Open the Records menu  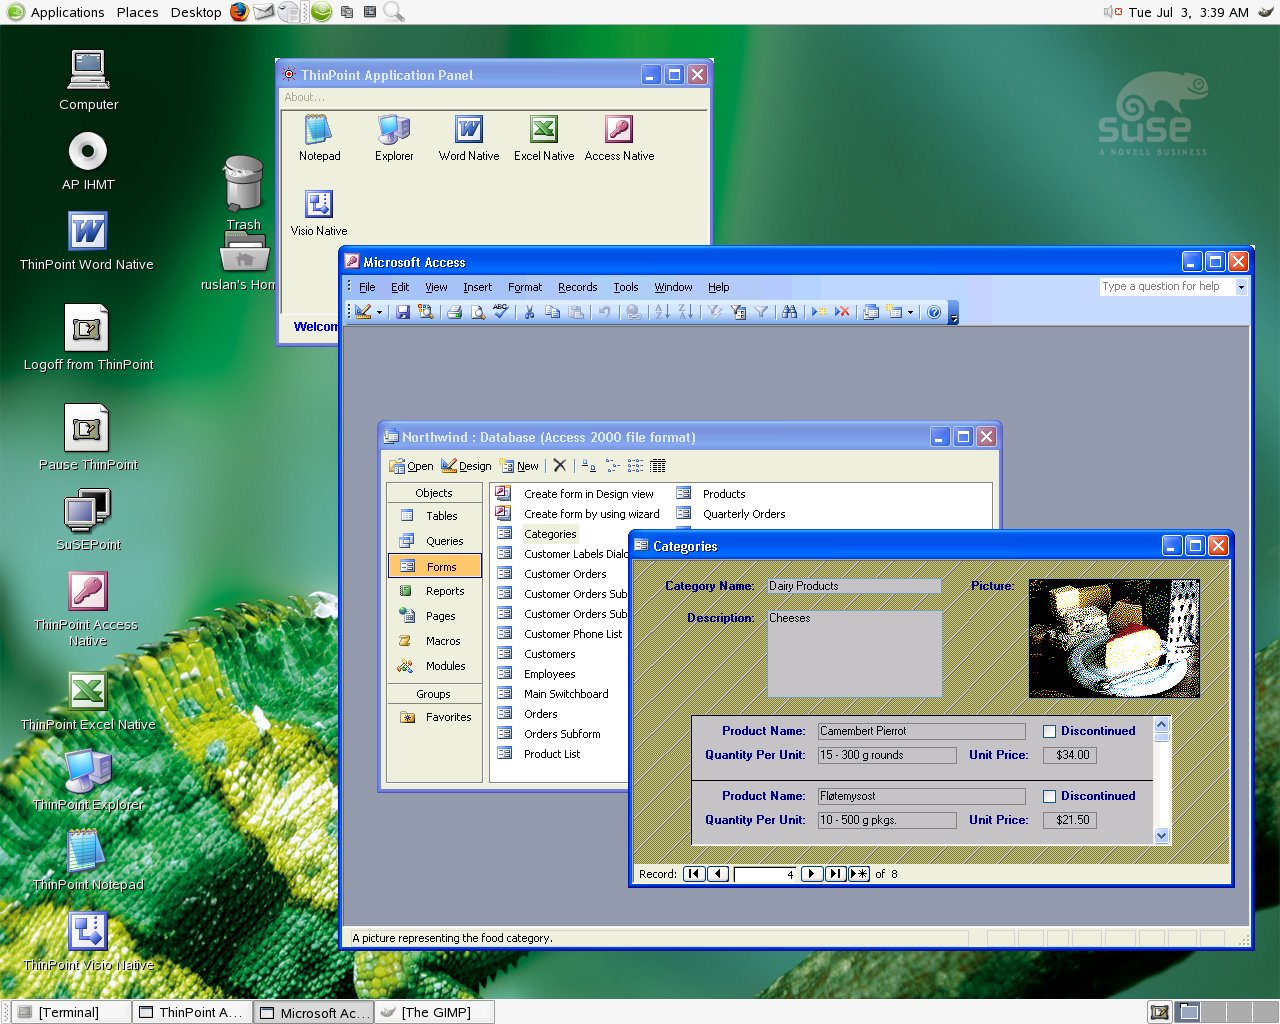tap(577, 287)
